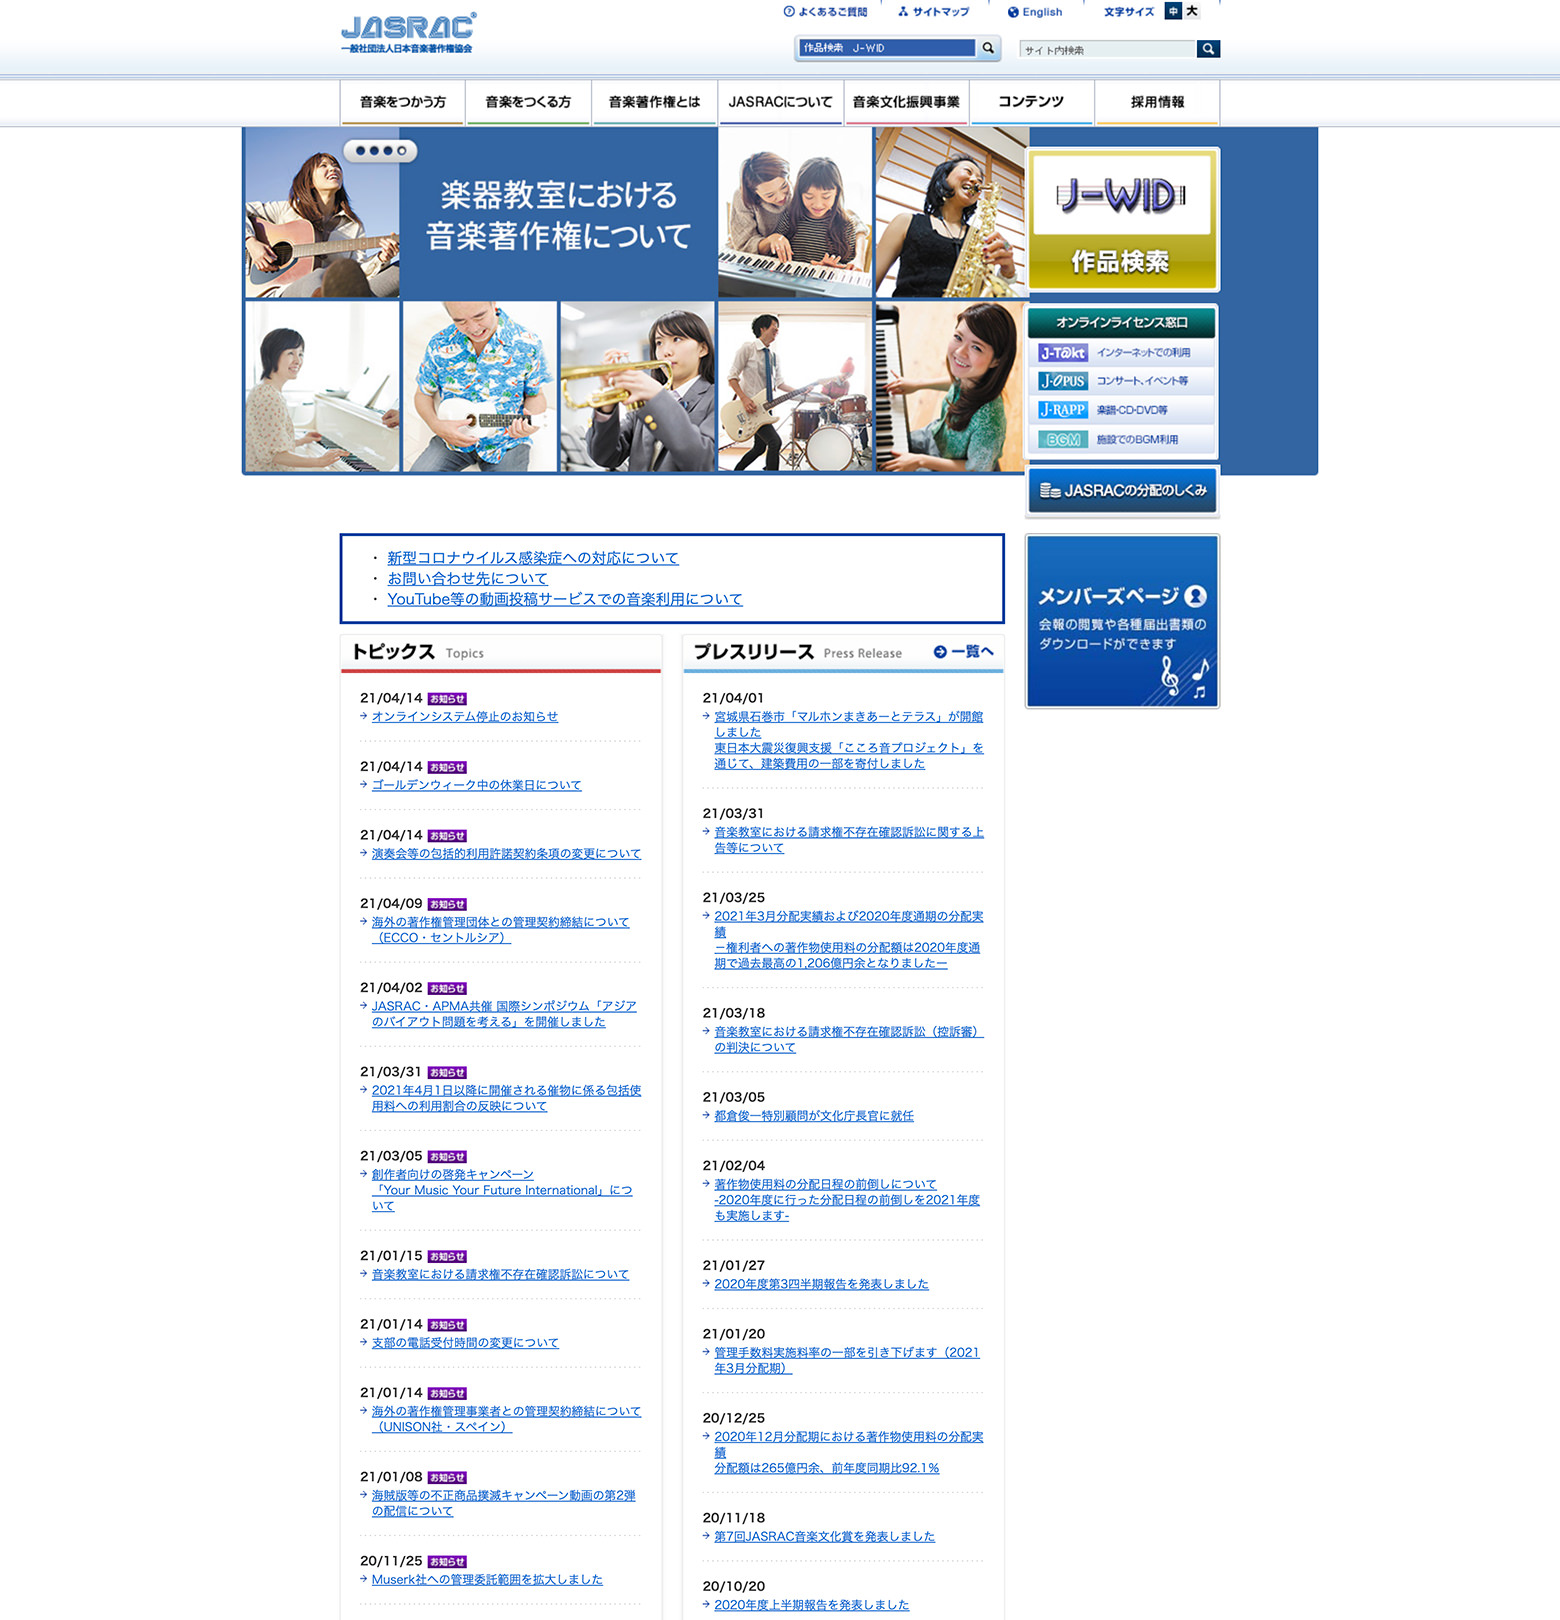The width and height of the screenshot is (1560, 1620).
Task: Open the J-OPUS concert and event license
Action: point(1121,381)
